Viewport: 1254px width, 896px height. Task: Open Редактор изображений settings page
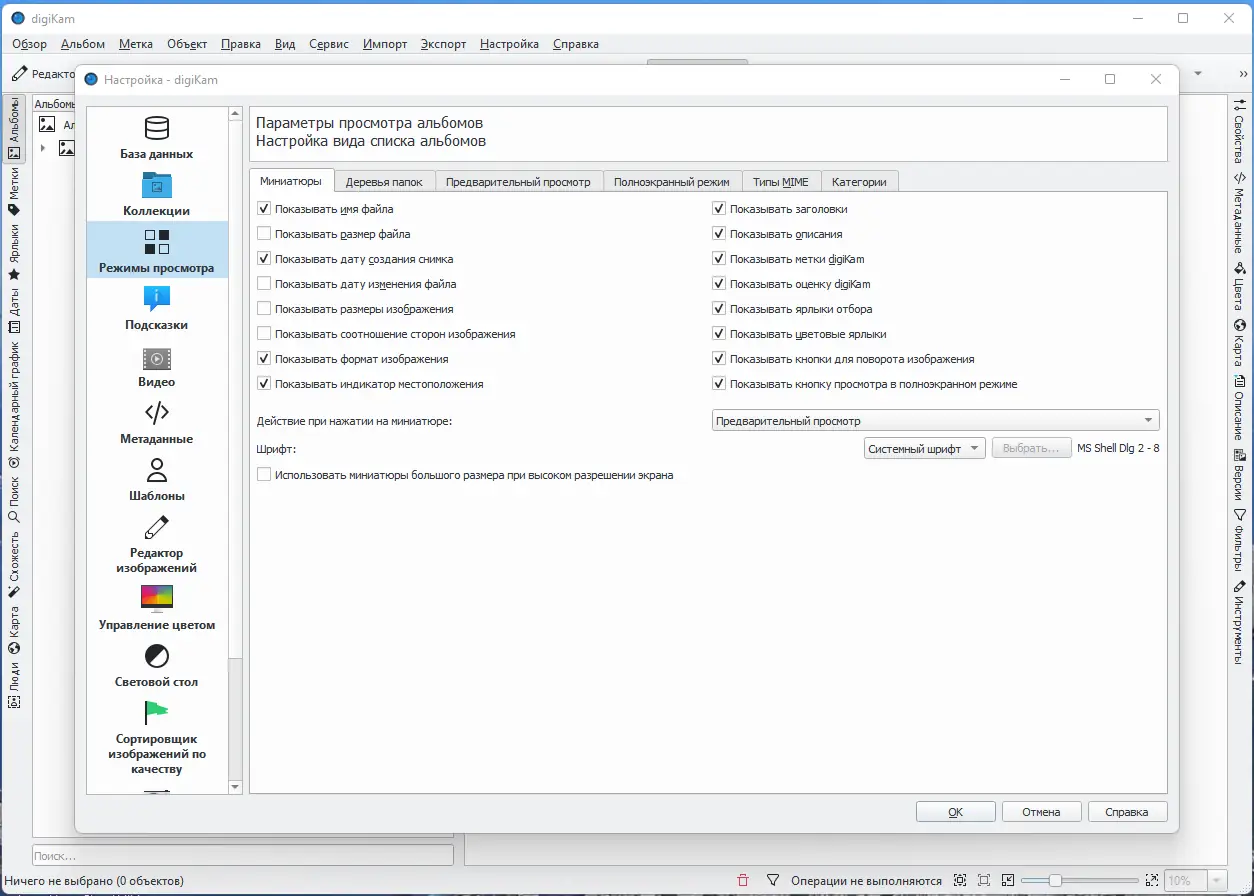click(x=157, y=543)
